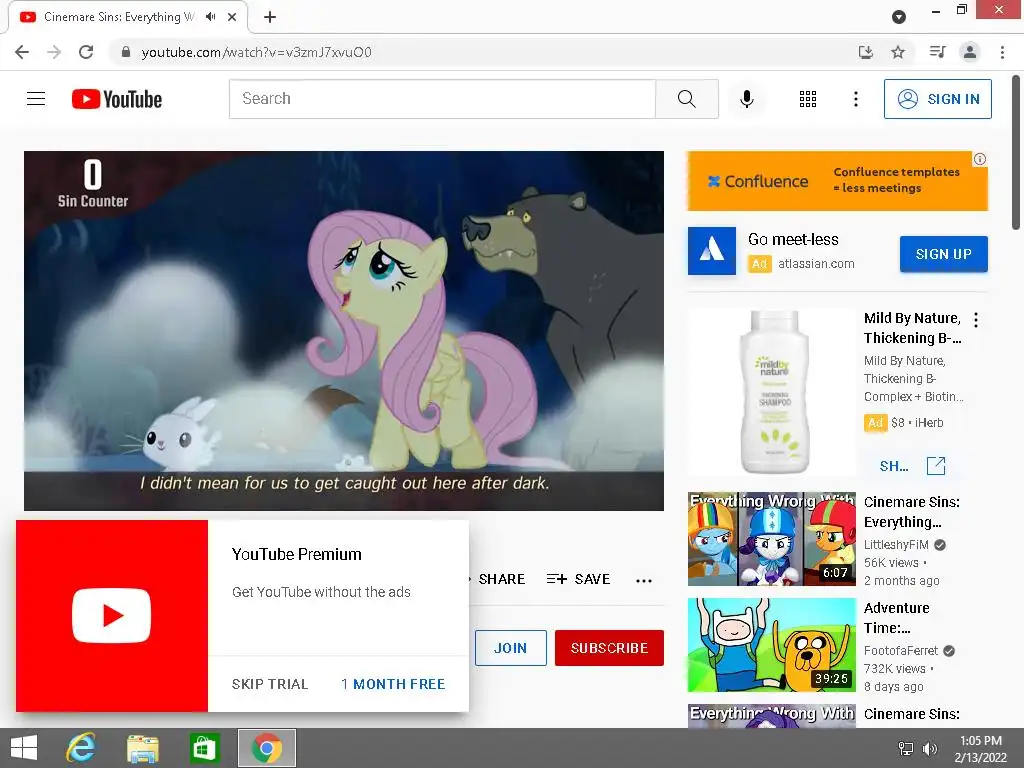1024x768 pixels.
Task: Click the search magnifier button
Action: click(x=686, y=99)
